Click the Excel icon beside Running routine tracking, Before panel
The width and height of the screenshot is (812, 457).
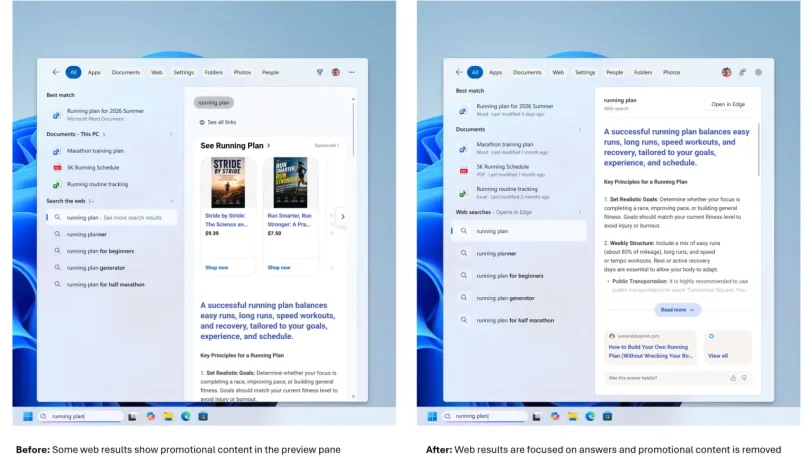[x=56, y=184]
